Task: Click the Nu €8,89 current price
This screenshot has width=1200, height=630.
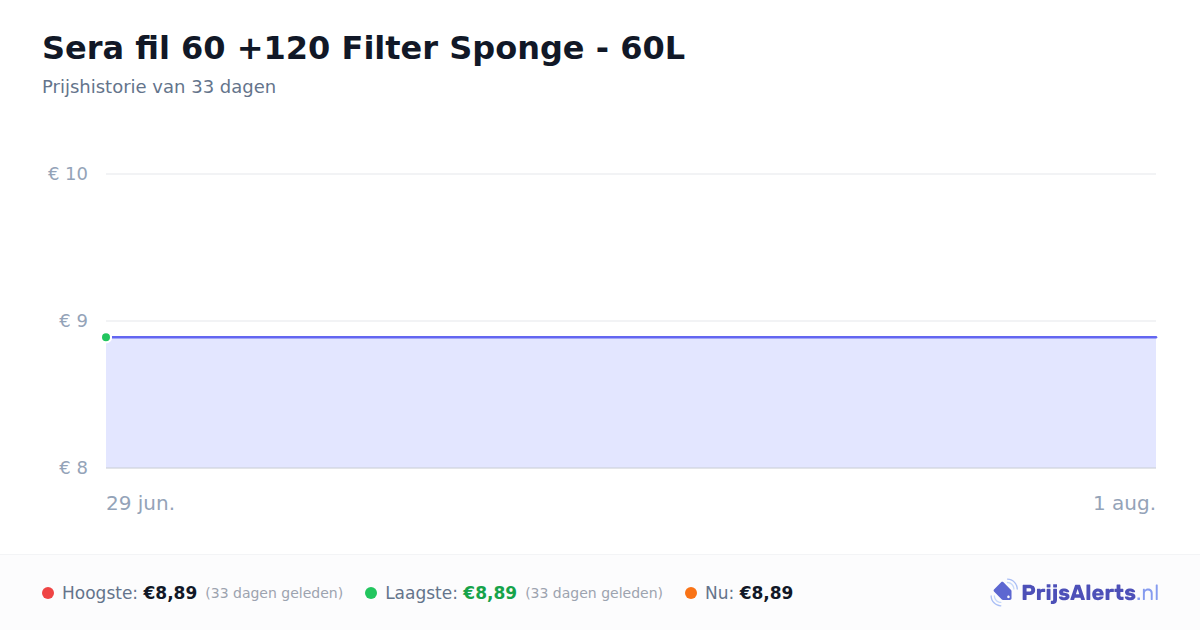Action: pos(766,593)
